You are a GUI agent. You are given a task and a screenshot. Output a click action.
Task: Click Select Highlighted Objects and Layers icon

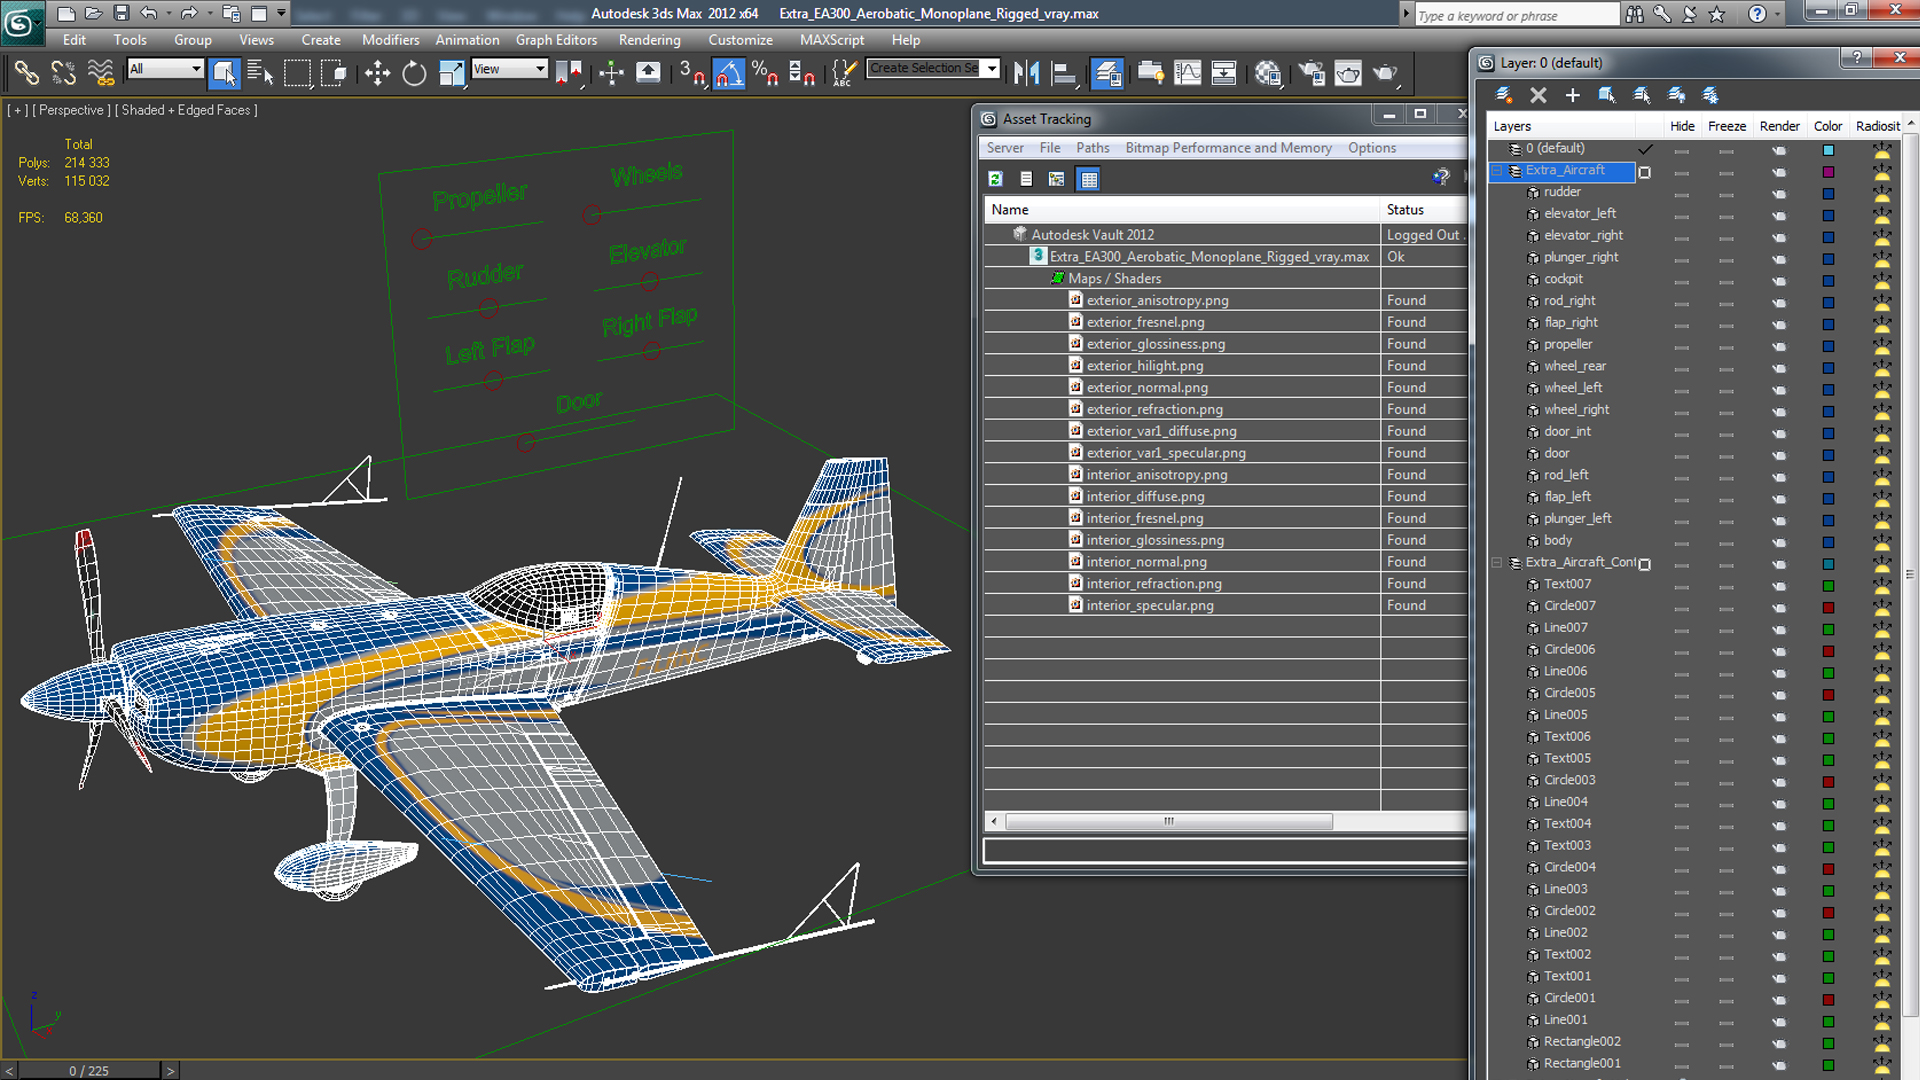[x=1606, y=95]
